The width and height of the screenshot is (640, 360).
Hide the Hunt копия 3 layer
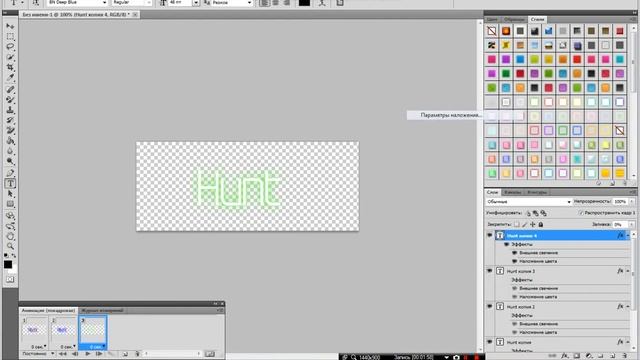tap(489, 271)
